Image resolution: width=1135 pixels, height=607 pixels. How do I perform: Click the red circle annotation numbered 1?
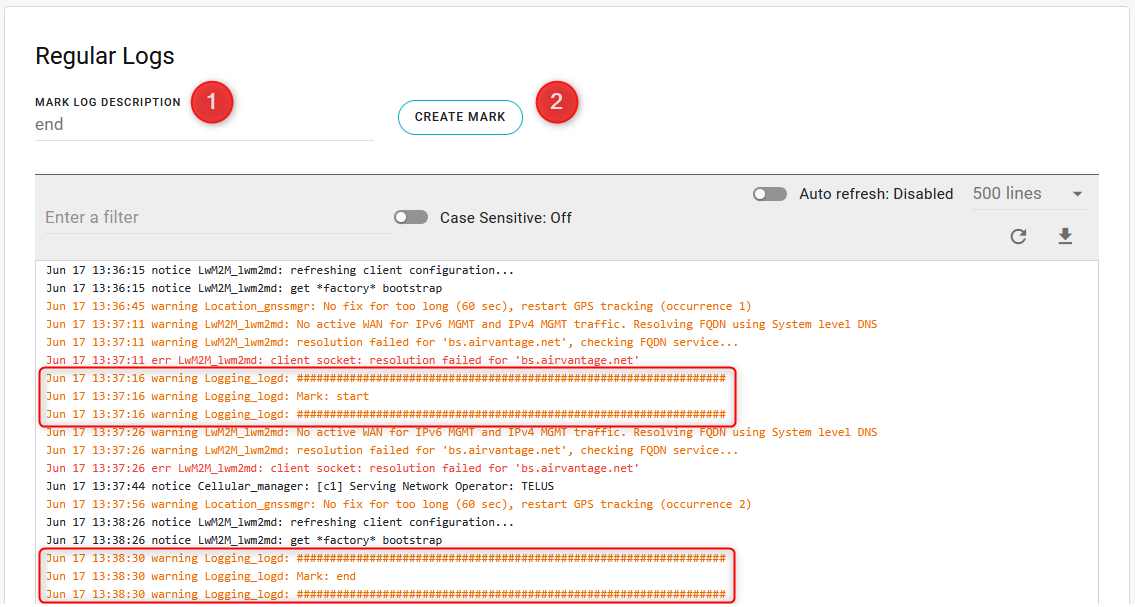coord(211,102)
